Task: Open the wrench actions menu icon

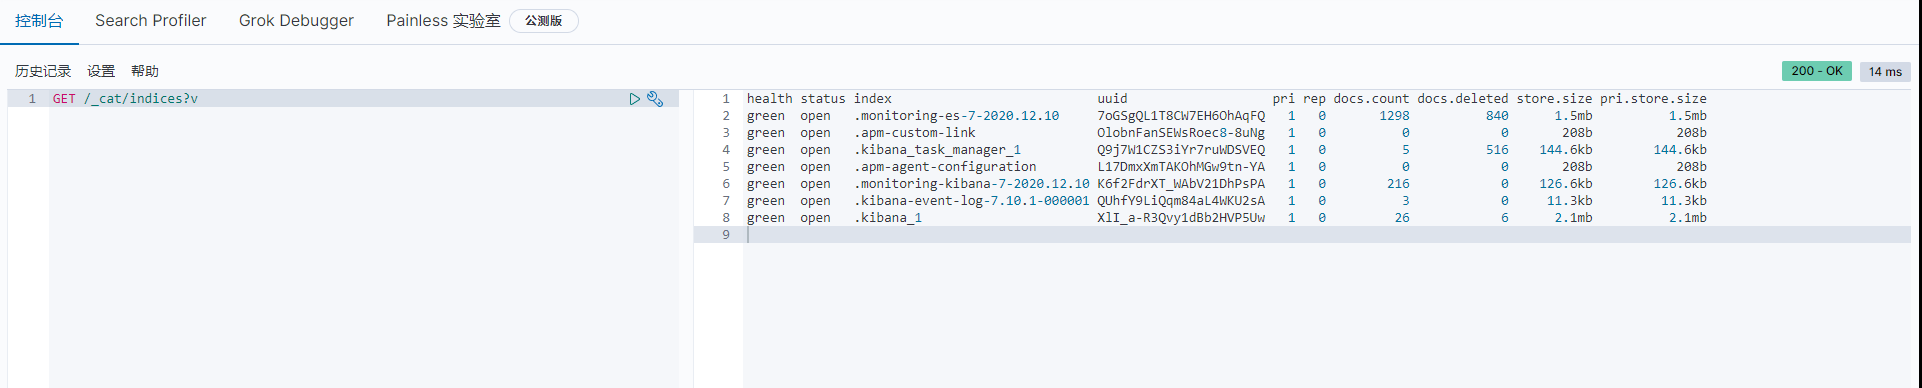Action: pyautogui.click(x=655, y=99)
